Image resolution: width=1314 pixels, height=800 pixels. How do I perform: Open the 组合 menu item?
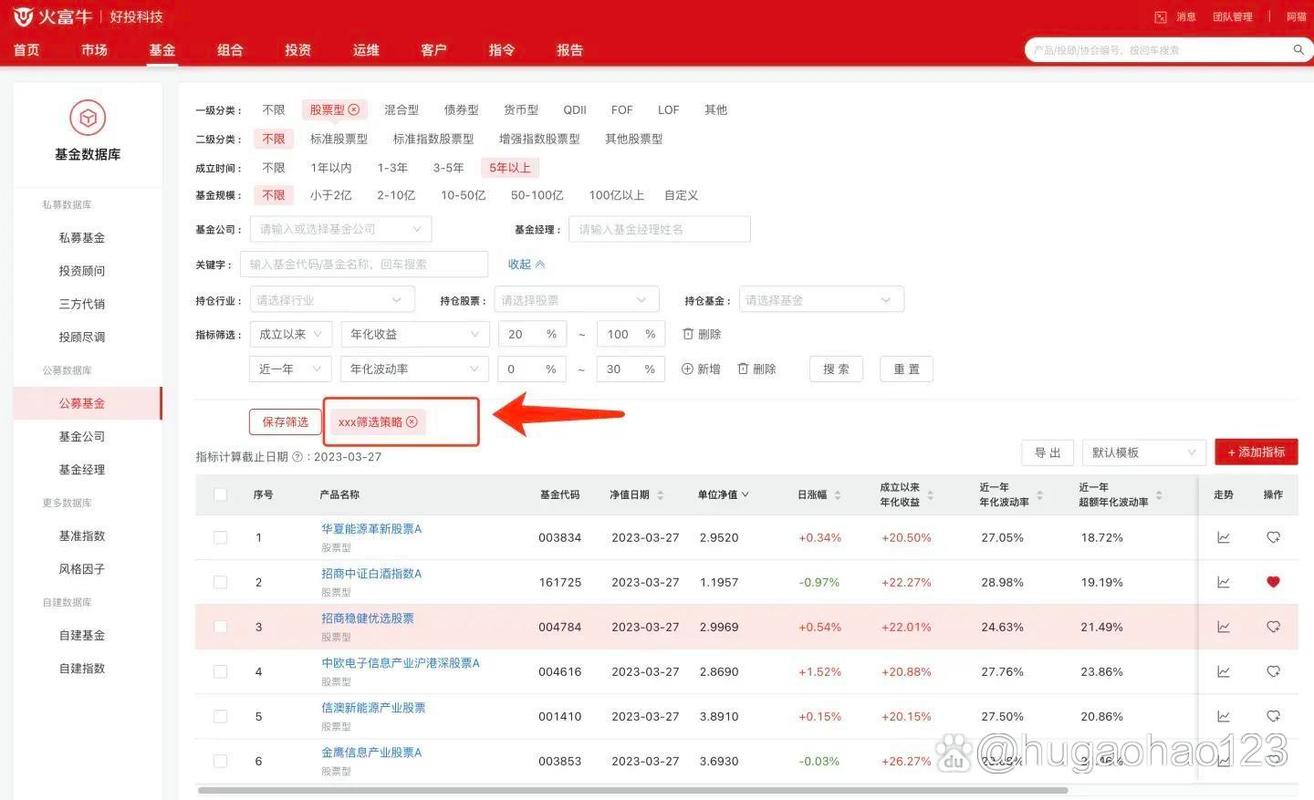coord(229,49)
